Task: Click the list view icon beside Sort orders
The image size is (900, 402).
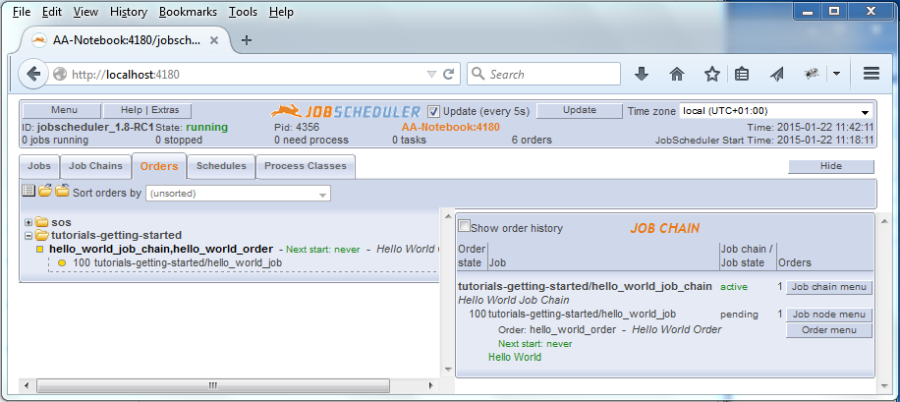Action: [28, 192]
